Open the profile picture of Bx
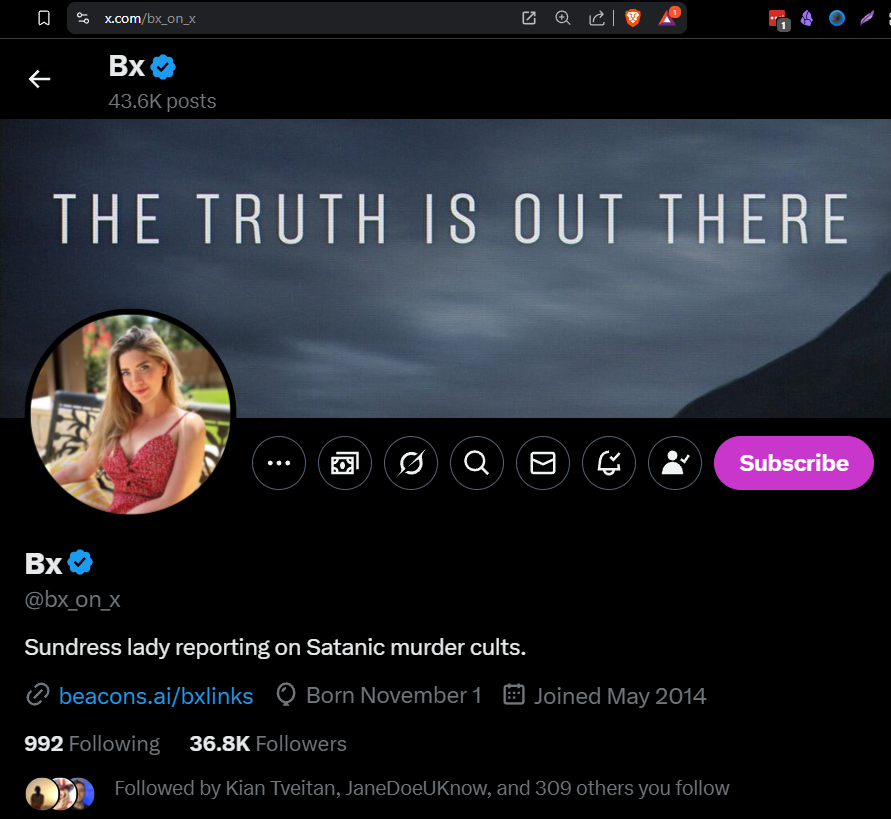This screenshot has width=891, height=819. tap(130, 412)
